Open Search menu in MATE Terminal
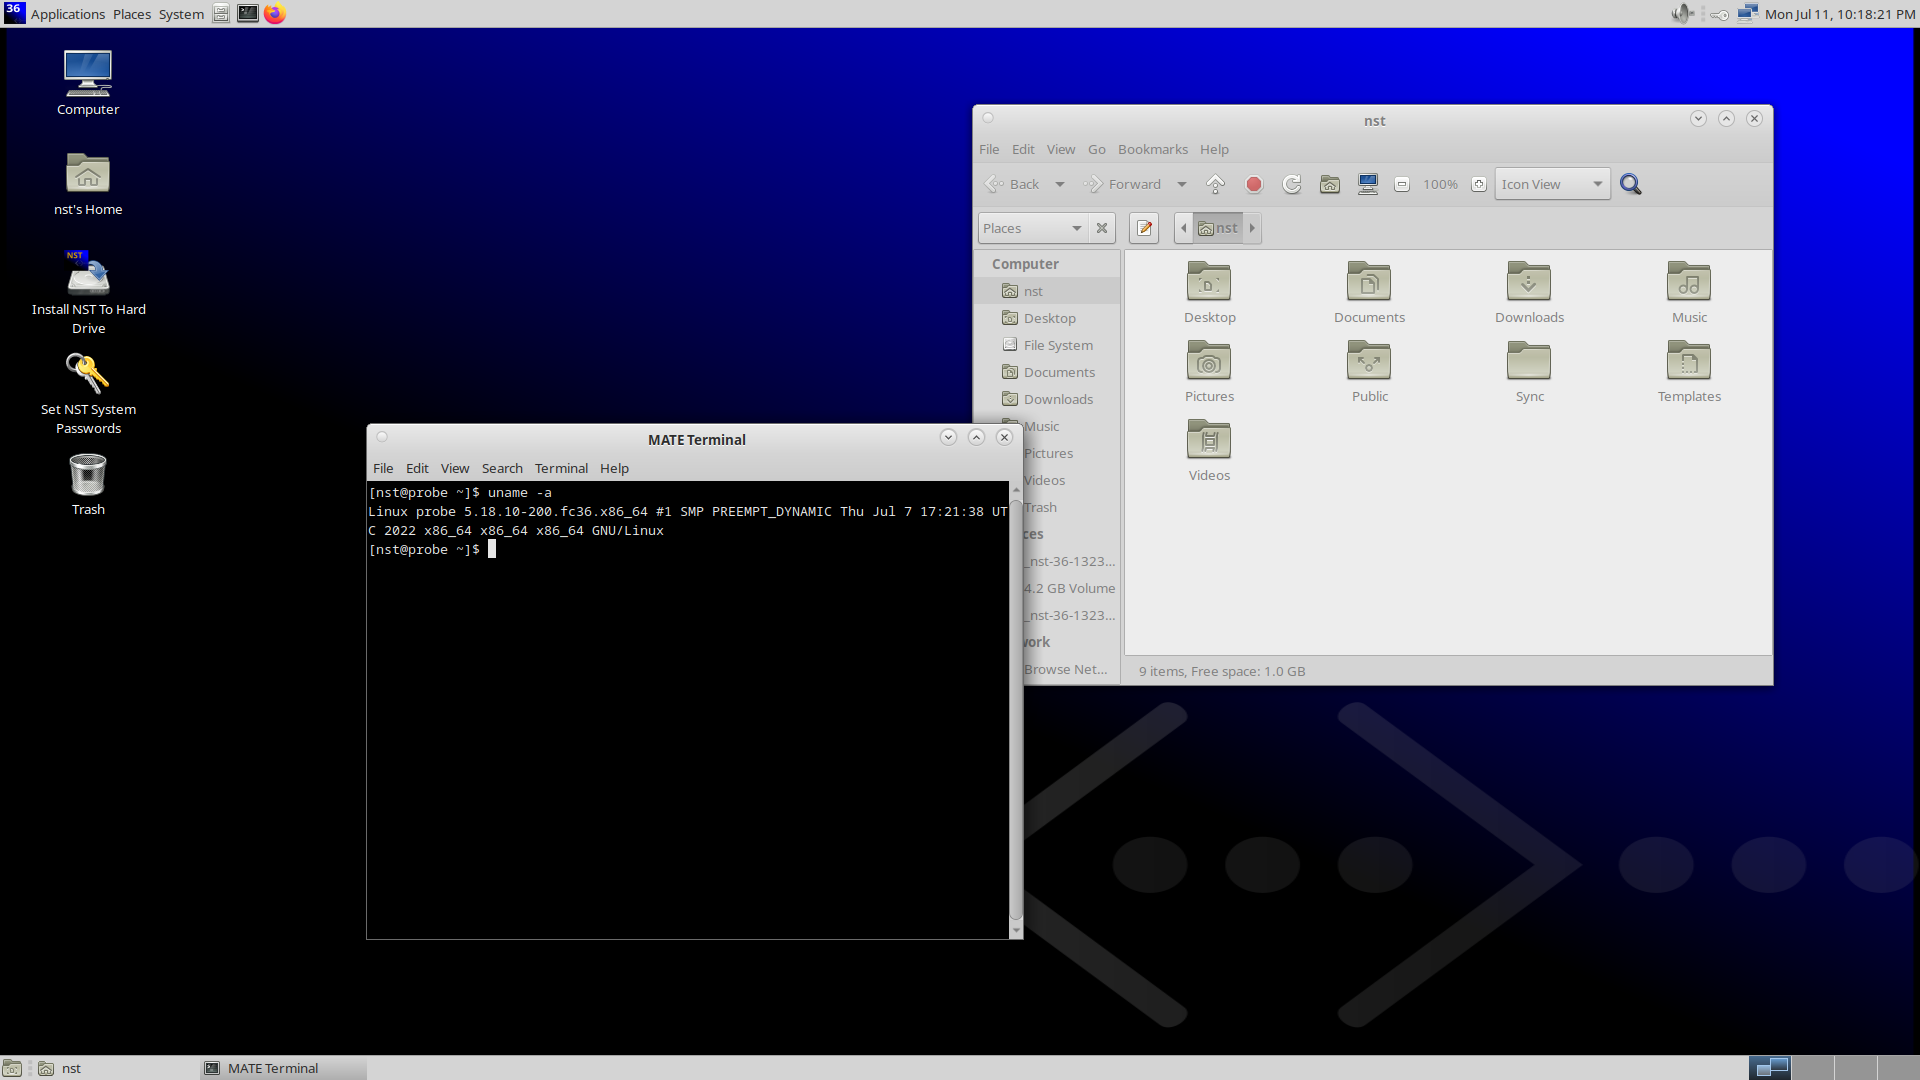Viewport: 1920px width, 1080px height. click(x=502, y=468)
